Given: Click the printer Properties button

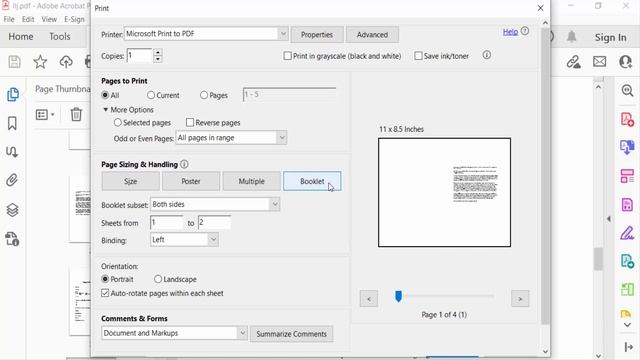Looking at the screenshot, I should click(317, 35).
